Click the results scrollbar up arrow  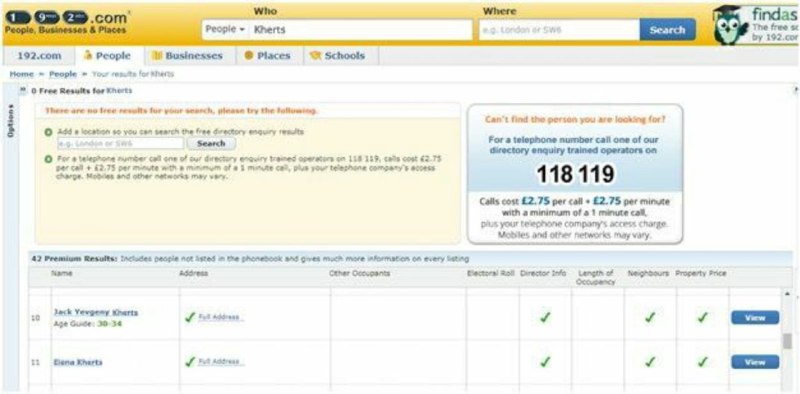[787, 294]
